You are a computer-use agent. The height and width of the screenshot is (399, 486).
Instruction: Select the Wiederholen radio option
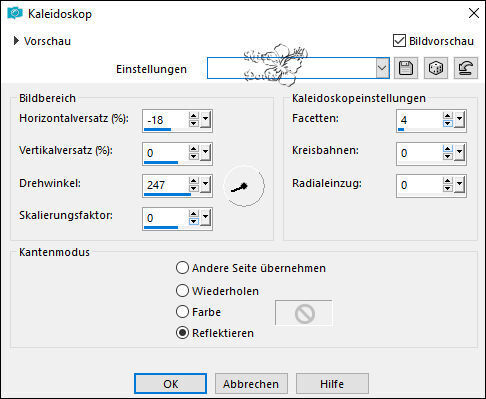[182, 291]
